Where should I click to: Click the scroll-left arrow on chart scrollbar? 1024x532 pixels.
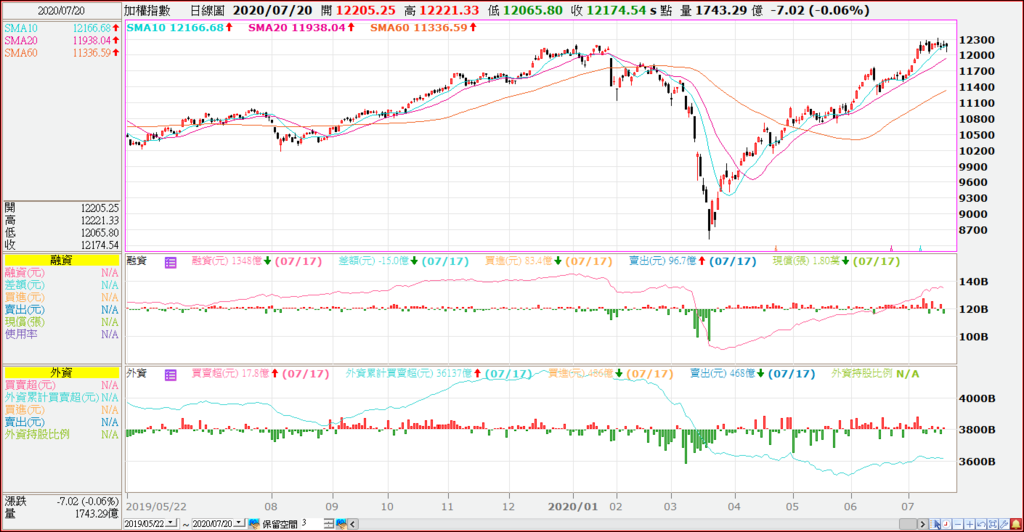[353, 524]
